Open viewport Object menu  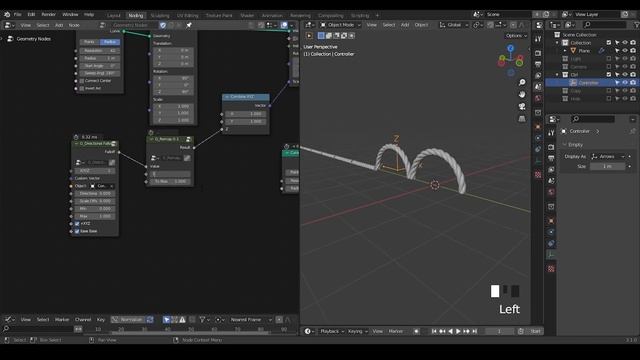pyautogui.click(x=421, y=25)
